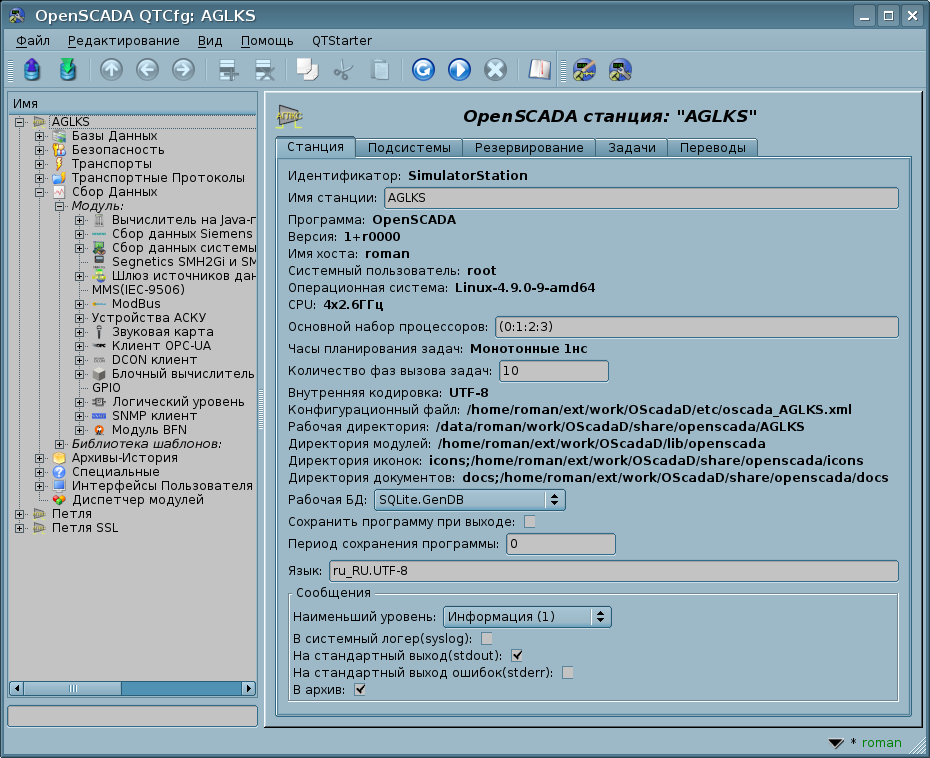This screenshot has height=758, width=930.
Task: Collapse the Модуль: tree node
Action: pyautogui.click(x=59, y=206)
